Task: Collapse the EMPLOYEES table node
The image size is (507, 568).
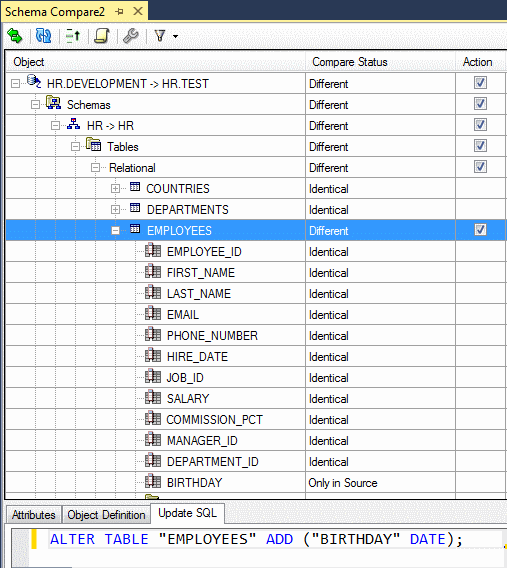Action: click(x=115, y=231)
